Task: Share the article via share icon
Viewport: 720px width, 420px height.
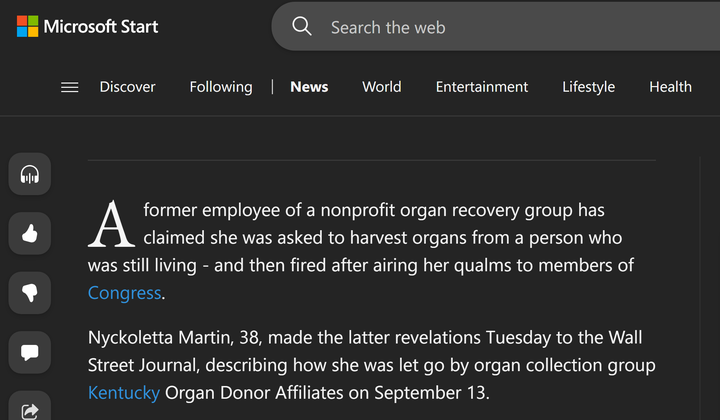Action: pos(30,408)
